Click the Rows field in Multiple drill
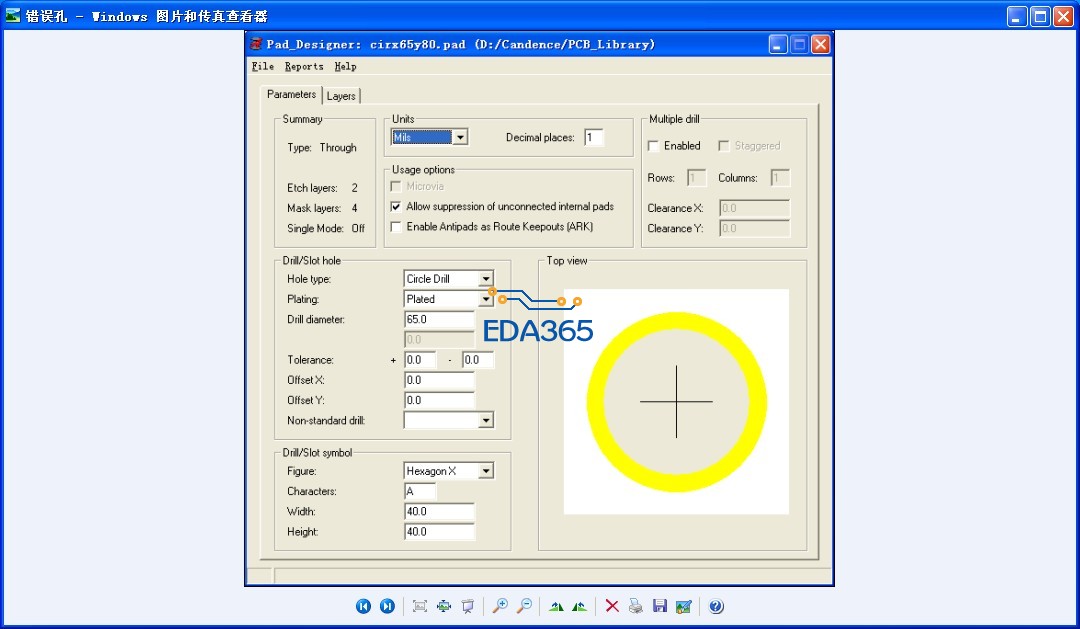1080x629 pixels. point(696,178)
